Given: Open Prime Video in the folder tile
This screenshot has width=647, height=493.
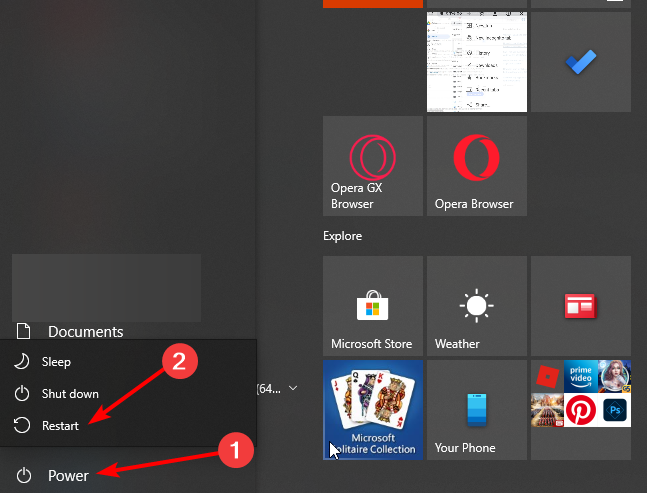Looking at the screenshot, I should click(x=581, y=376).
